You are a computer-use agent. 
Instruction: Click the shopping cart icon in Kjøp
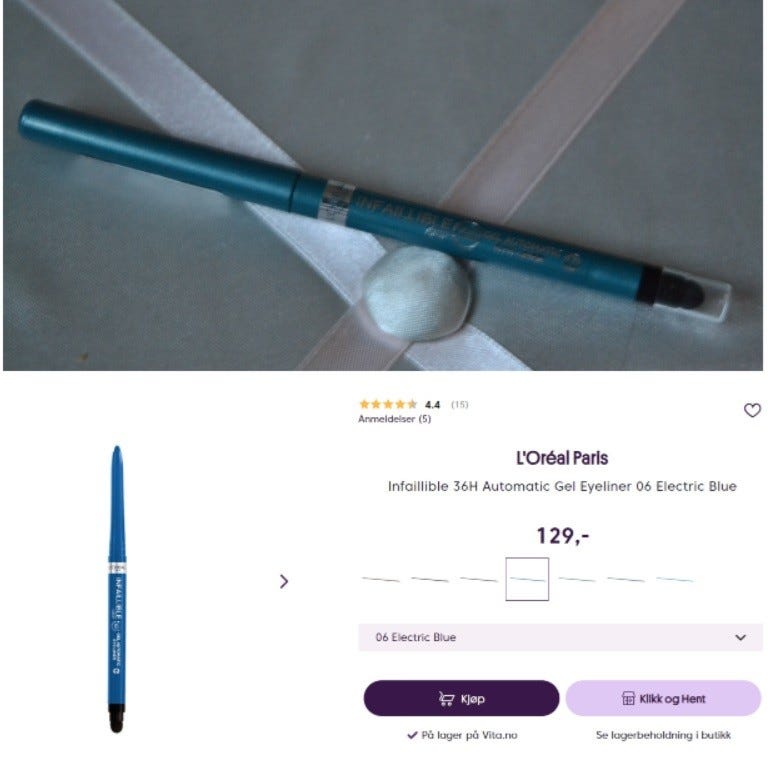point(446,699)
